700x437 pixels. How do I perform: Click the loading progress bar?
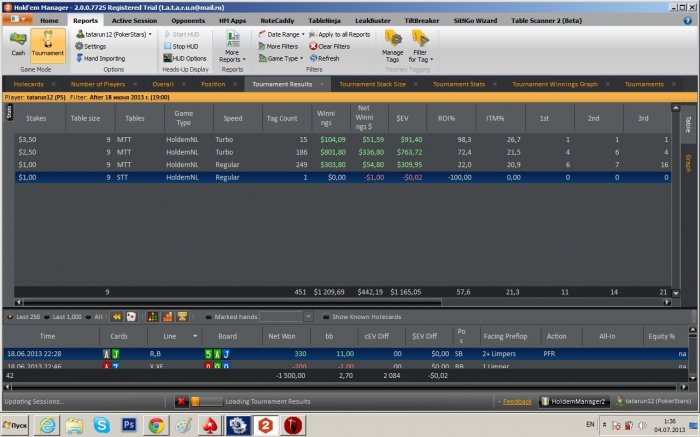coord(207,401)
